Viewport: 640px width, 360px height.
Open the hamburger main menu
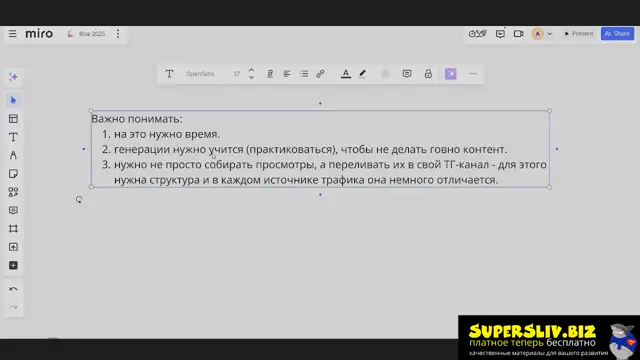tap(13, 33)
